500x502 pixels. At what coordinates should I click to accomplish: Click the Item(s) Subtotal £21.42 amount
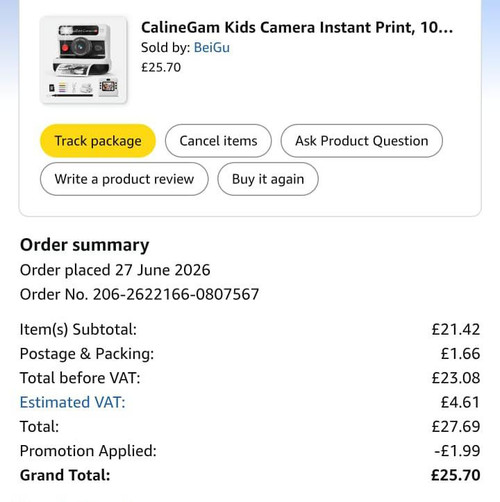(456, 329)
